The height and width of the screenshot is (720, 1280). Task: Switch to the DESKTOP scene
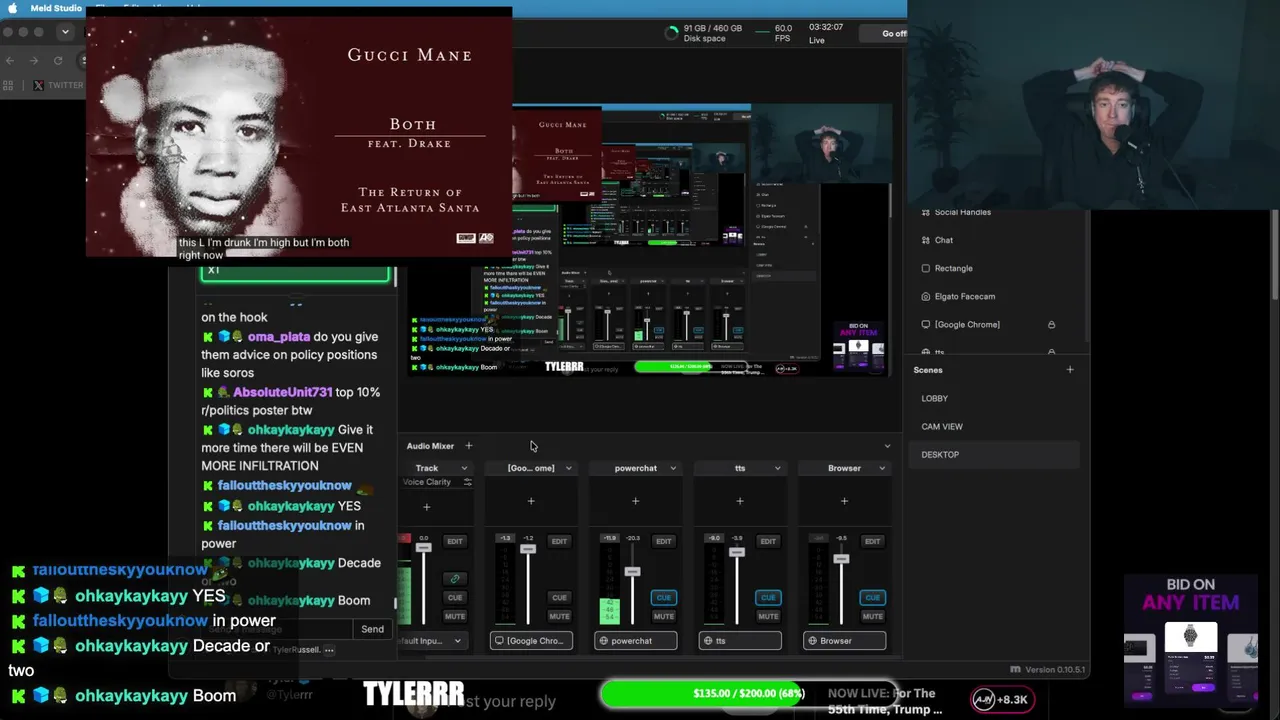[x=996, y=454]
